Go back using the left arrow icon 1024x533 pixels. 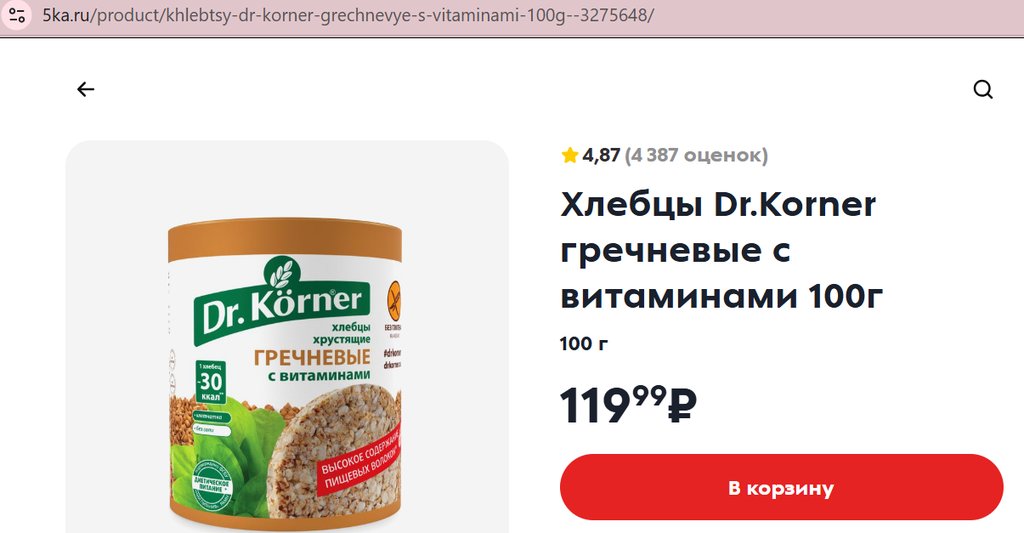pos(86,89)
